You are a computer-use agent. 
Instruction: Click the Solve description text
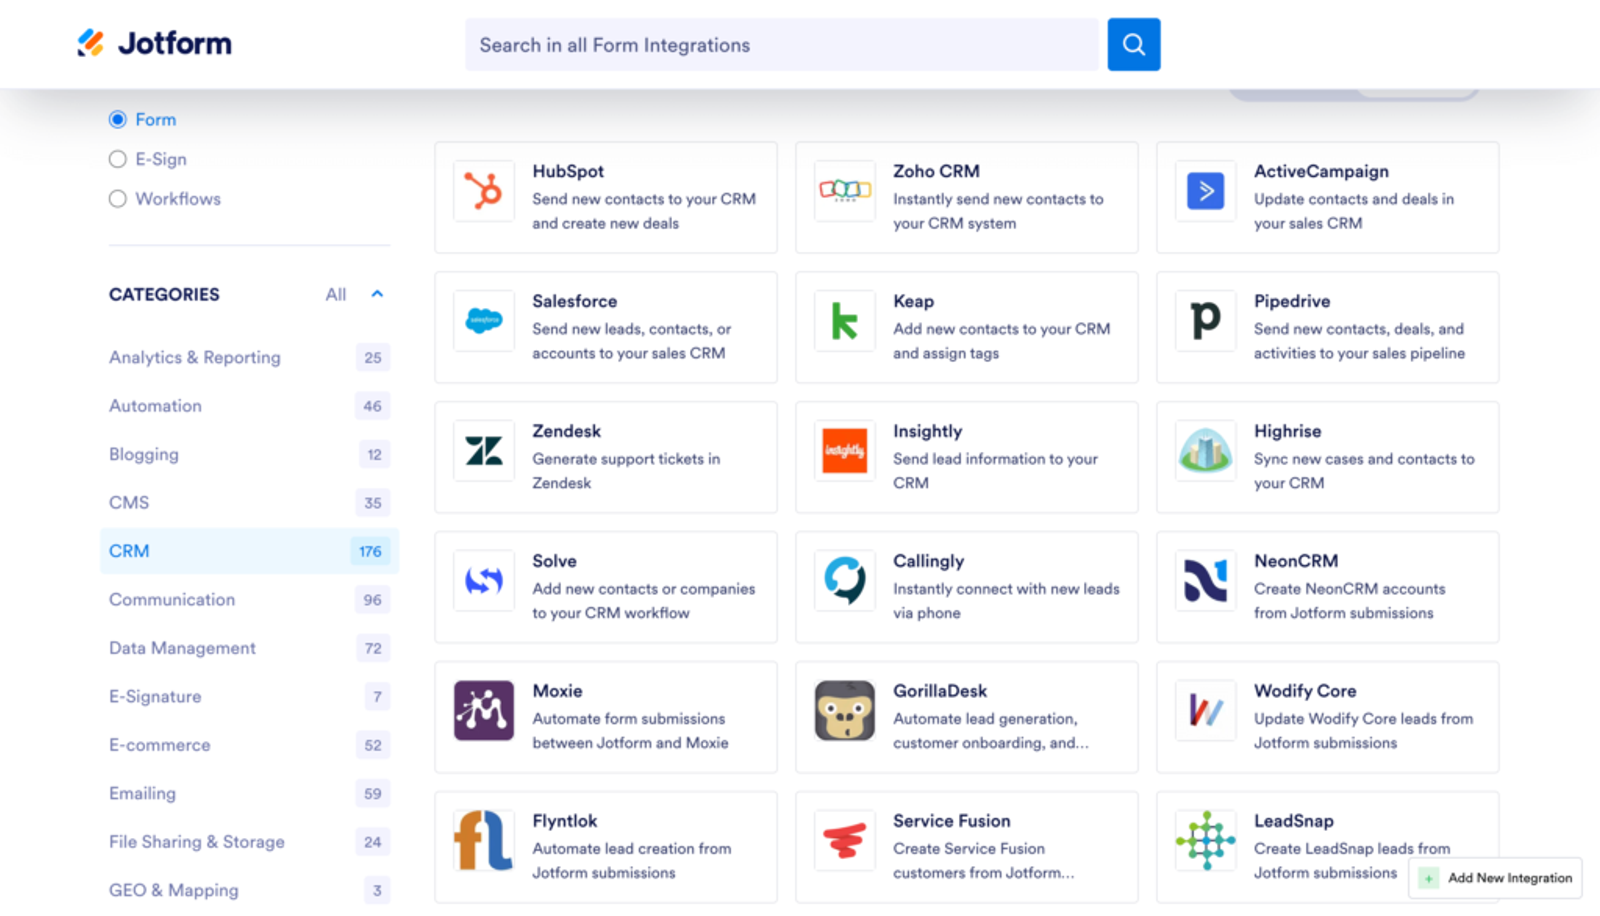[x=644, y=601]
